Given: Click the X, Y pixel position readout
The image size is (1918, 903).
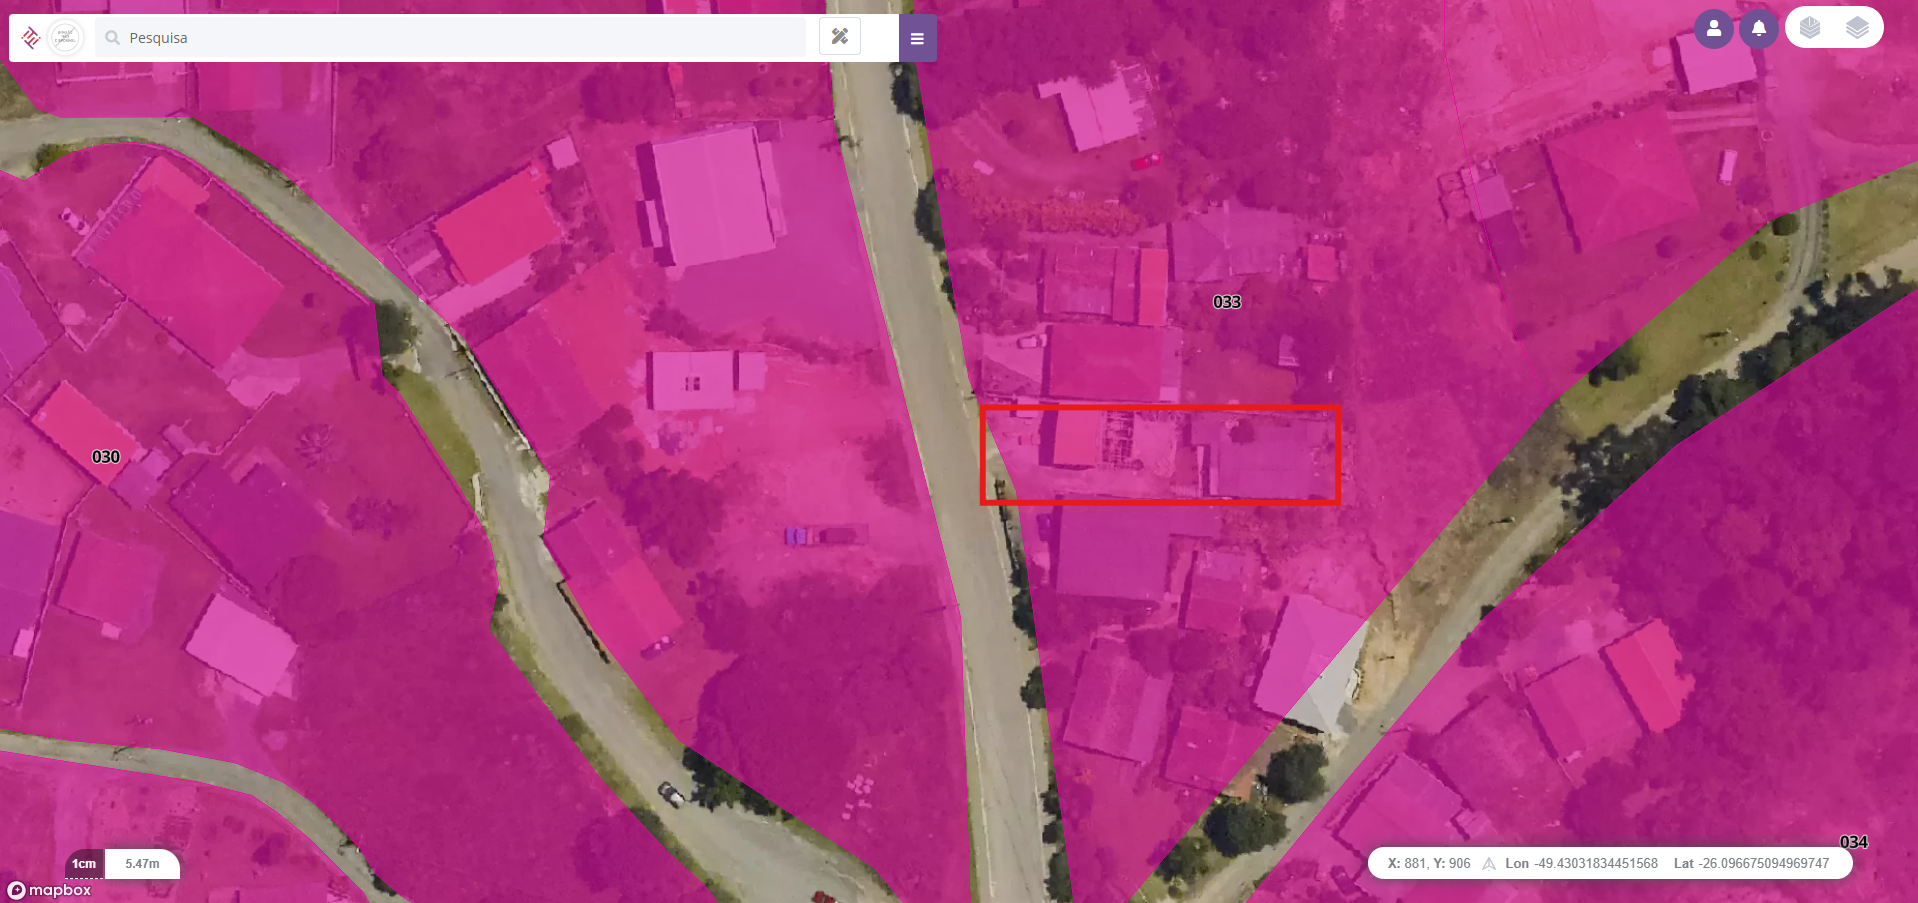Looking at the screenshot, I should click(1429, 864).
